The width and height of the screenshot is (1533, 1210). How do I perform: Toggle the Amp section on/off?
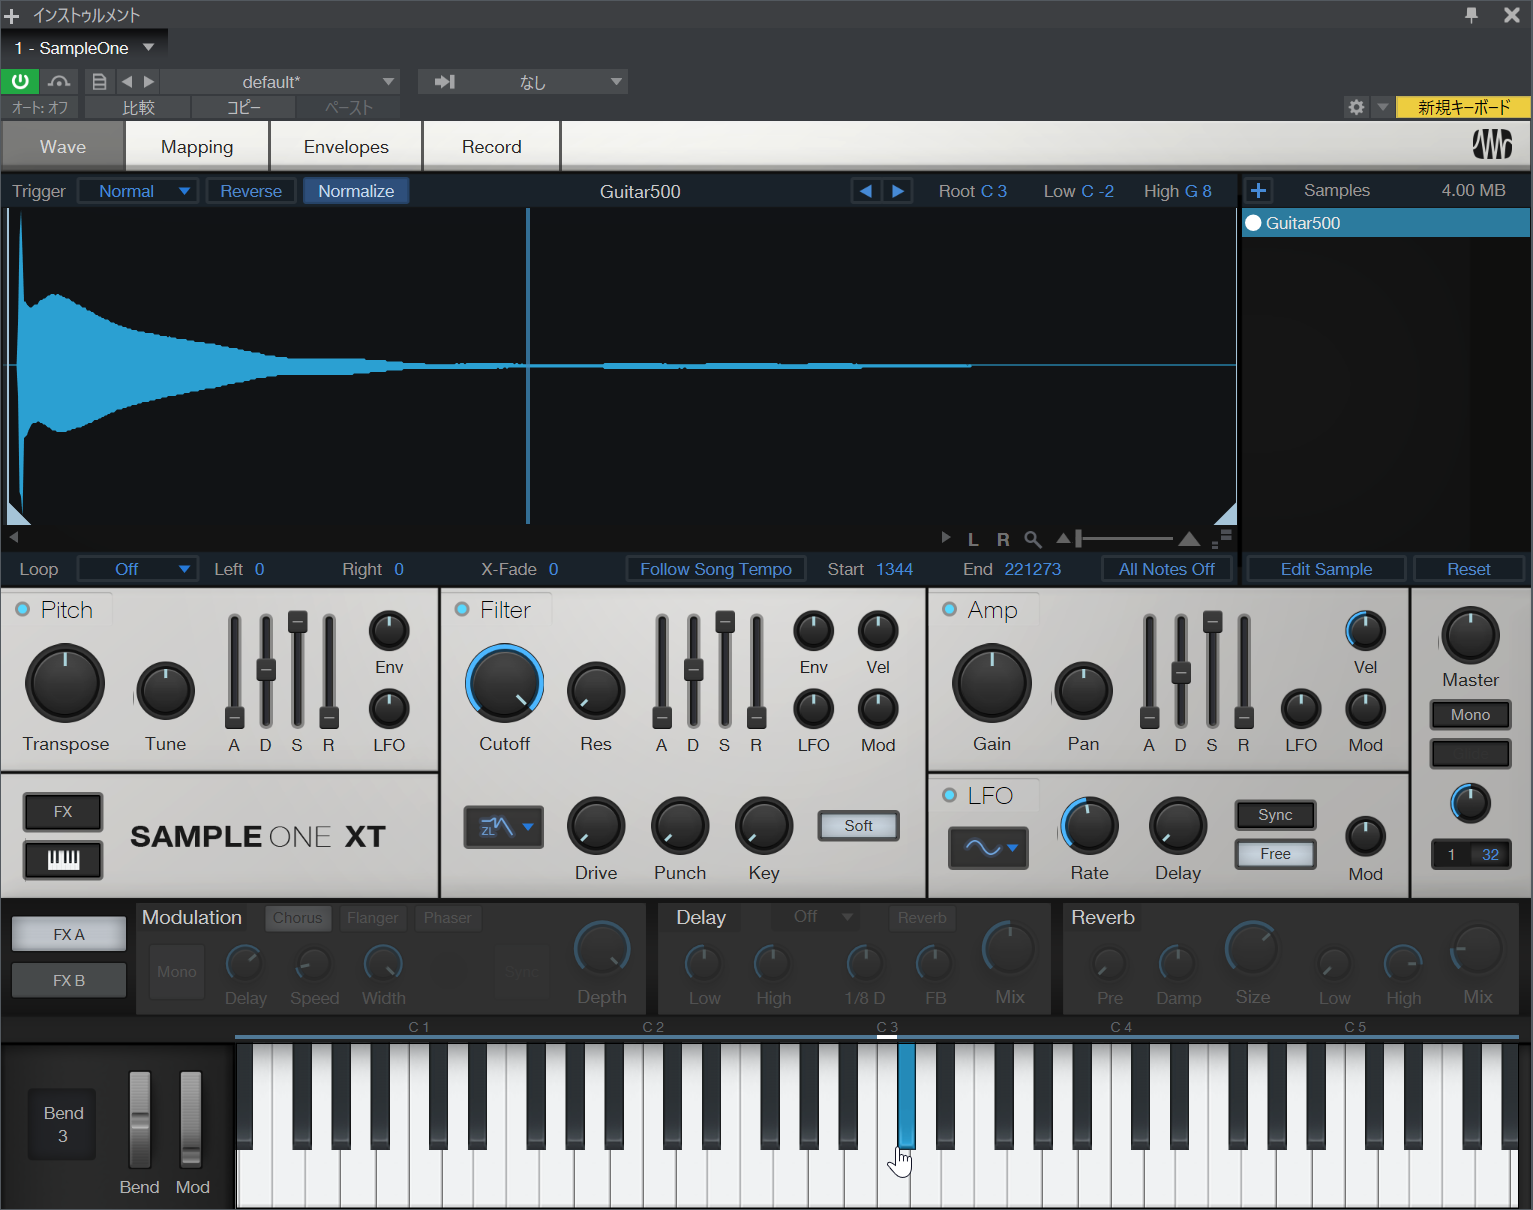[949, 609]
